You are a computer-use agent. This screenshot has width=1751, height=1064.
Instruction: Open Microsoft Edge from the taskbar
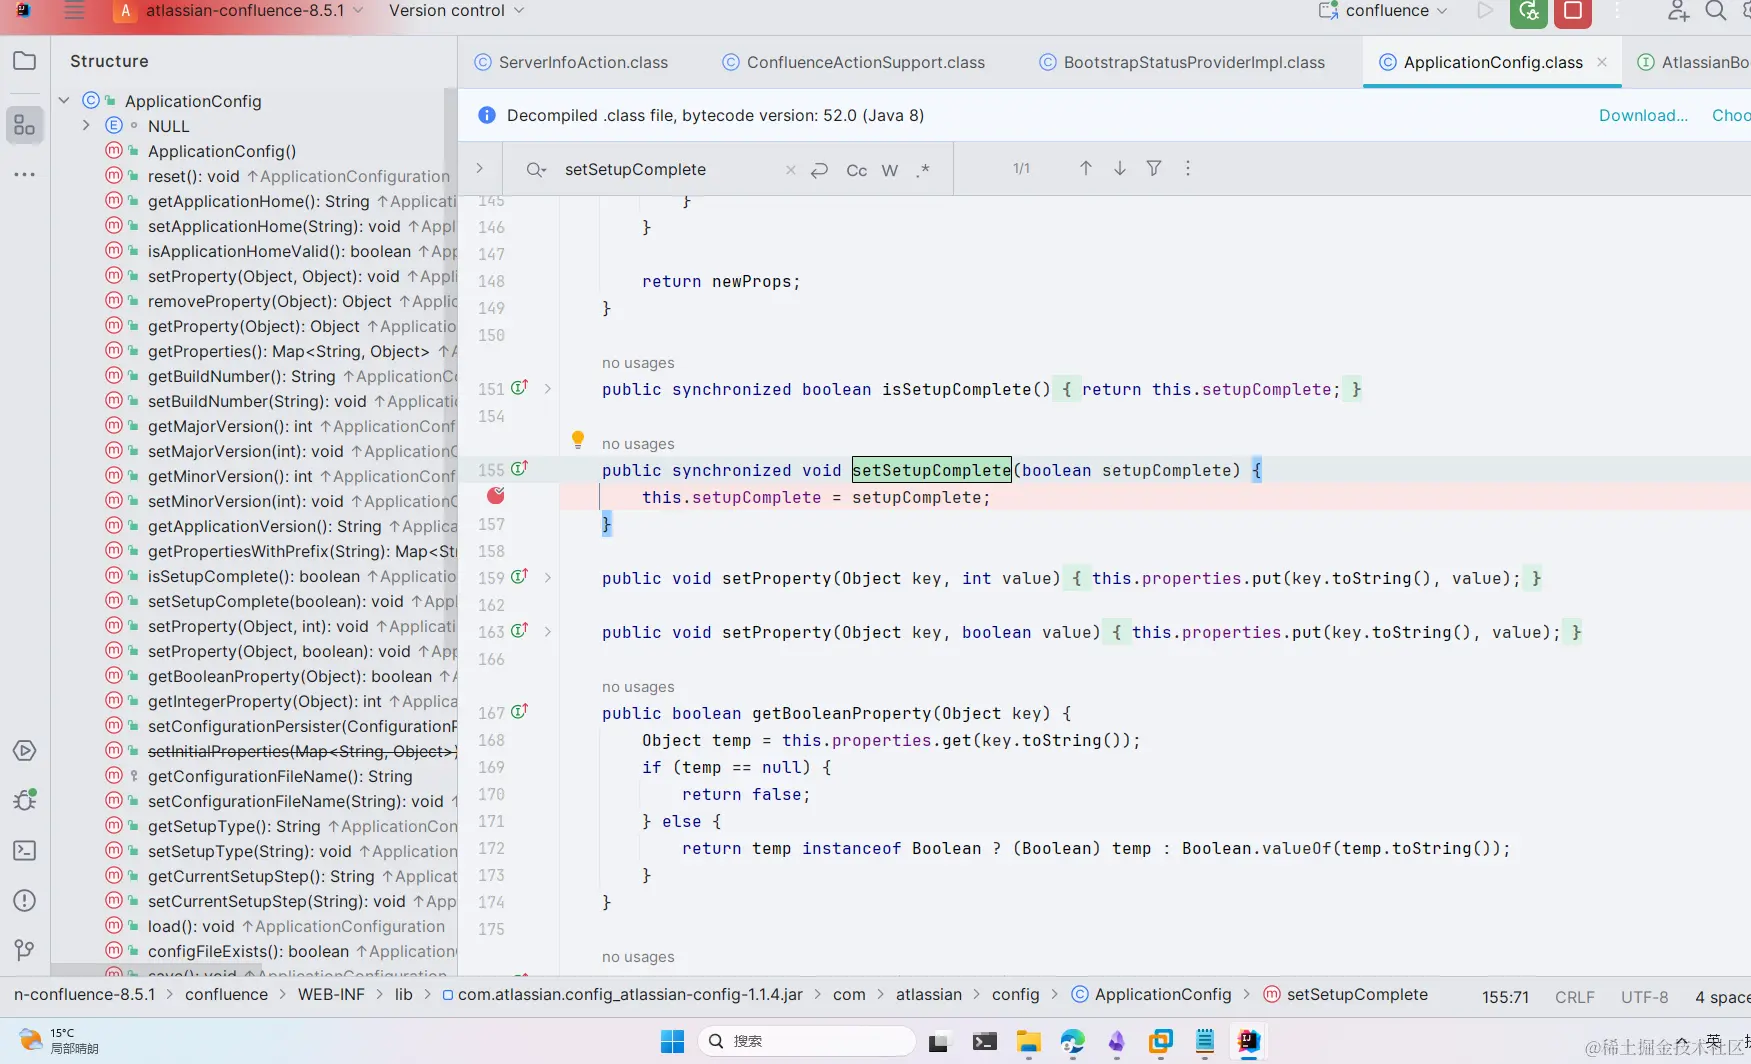click(1072, 1041)
